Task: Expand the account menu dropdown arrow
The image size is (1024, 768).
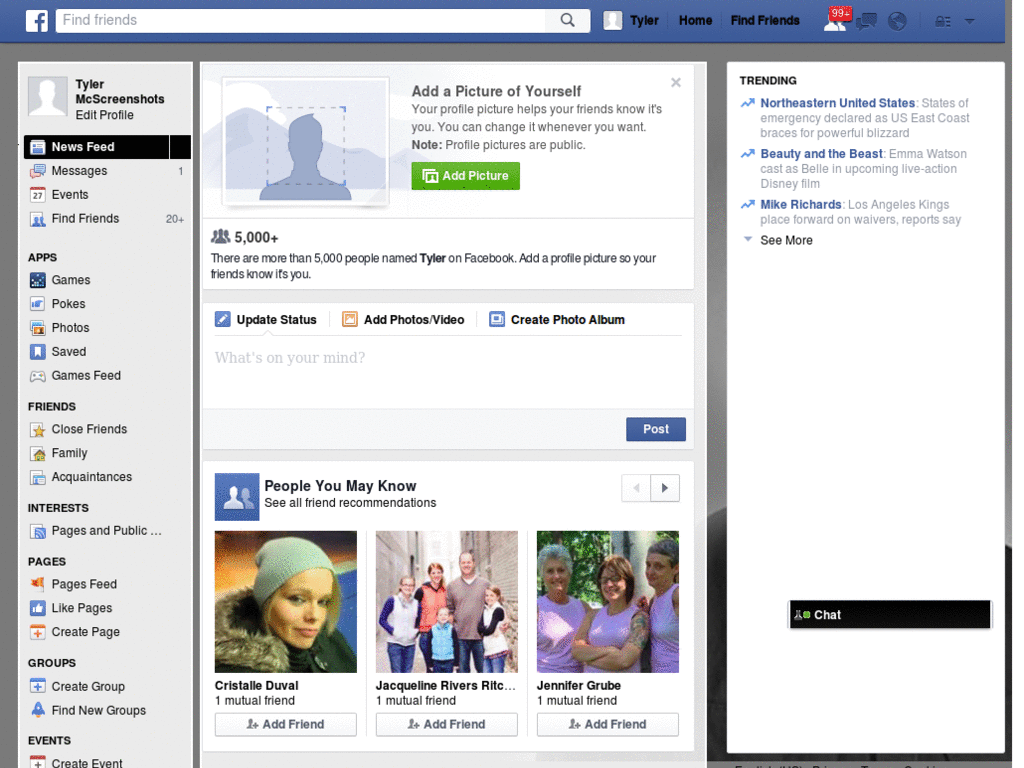Action: pyautogui.click(x=970, y=22)
